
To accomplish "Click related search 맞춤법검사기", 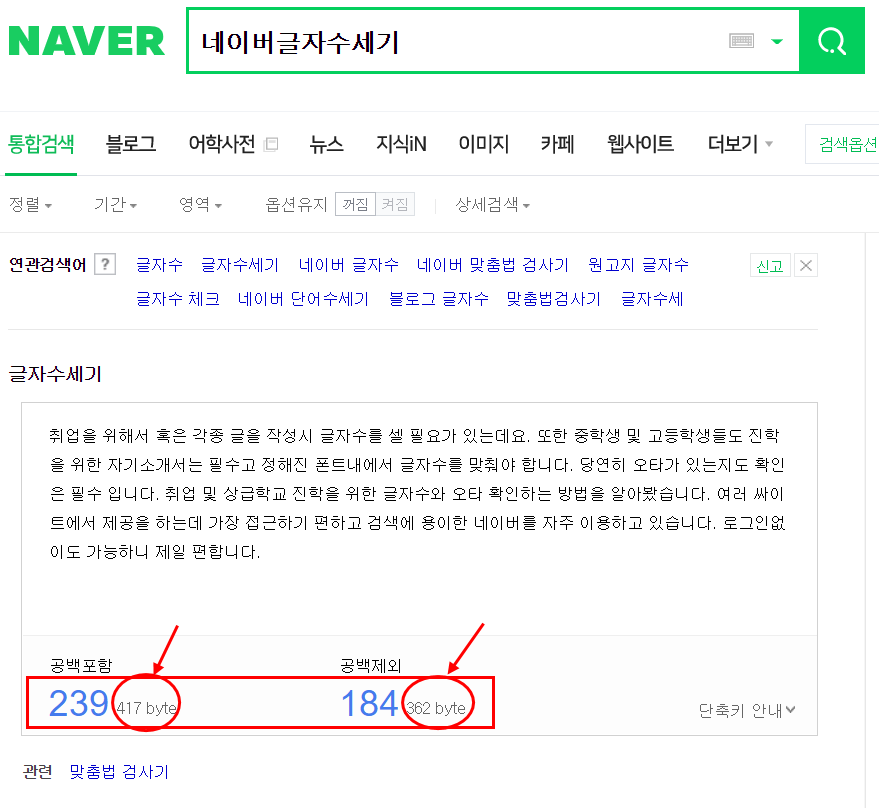I will (553, 299).
